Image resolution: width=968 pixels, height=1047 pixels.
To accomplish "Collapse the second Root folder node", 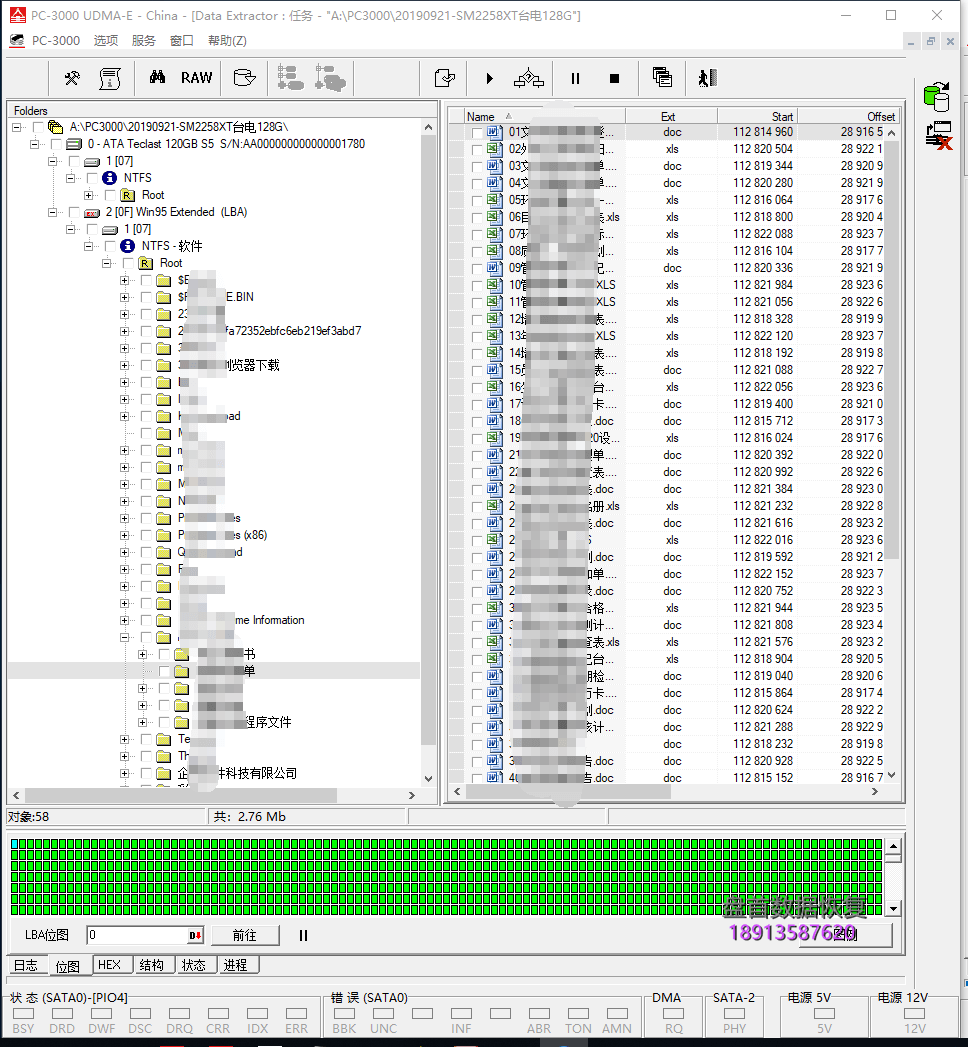I will pyautogui.click(x=107, y=263).
